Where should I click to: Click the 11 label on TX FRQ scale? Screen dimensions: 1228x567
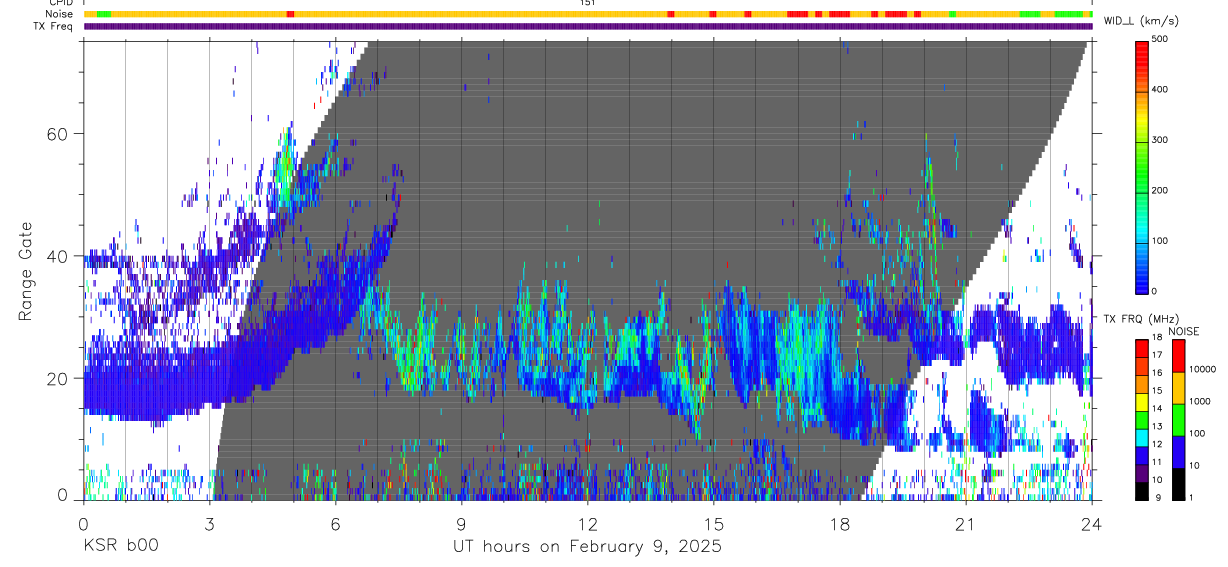click(1157, 462)
